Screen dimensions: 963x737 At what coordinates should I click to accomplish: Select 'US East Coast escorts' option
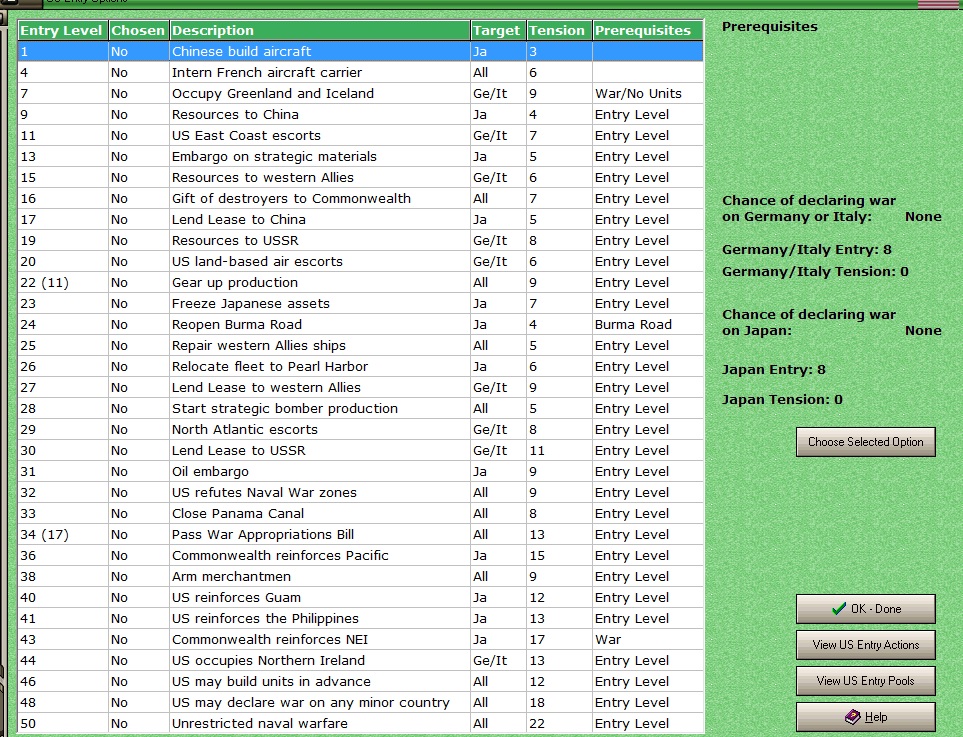click(x=361, y=135)
